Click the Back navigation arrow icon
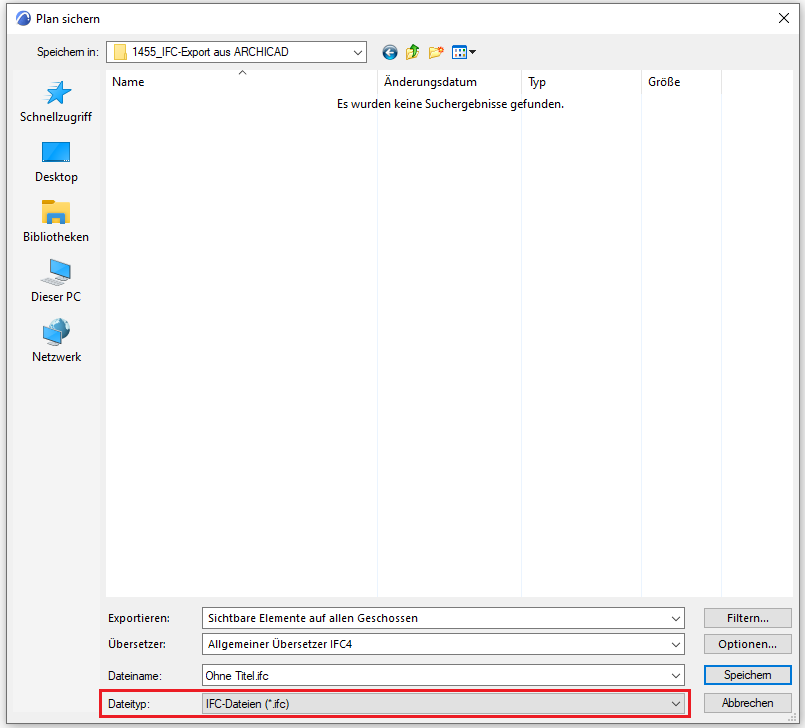This screenshot has width=805, height=728. click(x=390, y=52)
